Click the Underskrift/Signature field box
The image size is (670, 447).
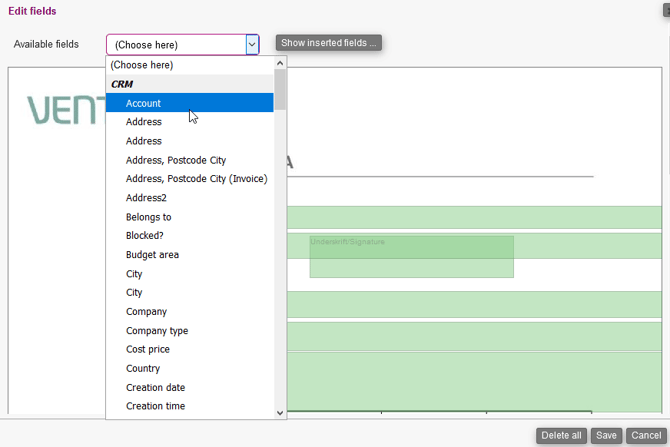coord(411,257)
